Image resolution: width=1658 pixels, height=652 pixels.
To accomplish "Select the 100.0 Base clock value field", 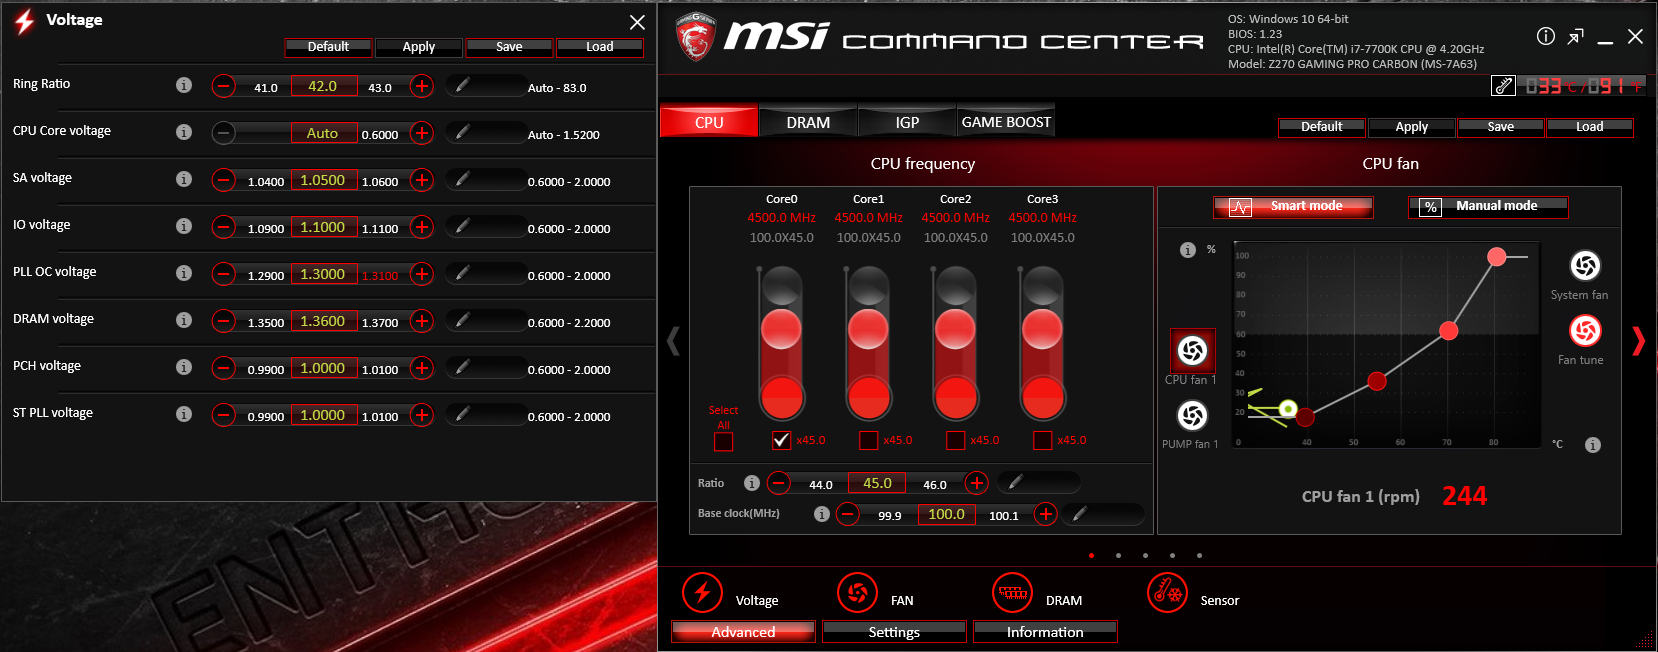I will [946, 514].
